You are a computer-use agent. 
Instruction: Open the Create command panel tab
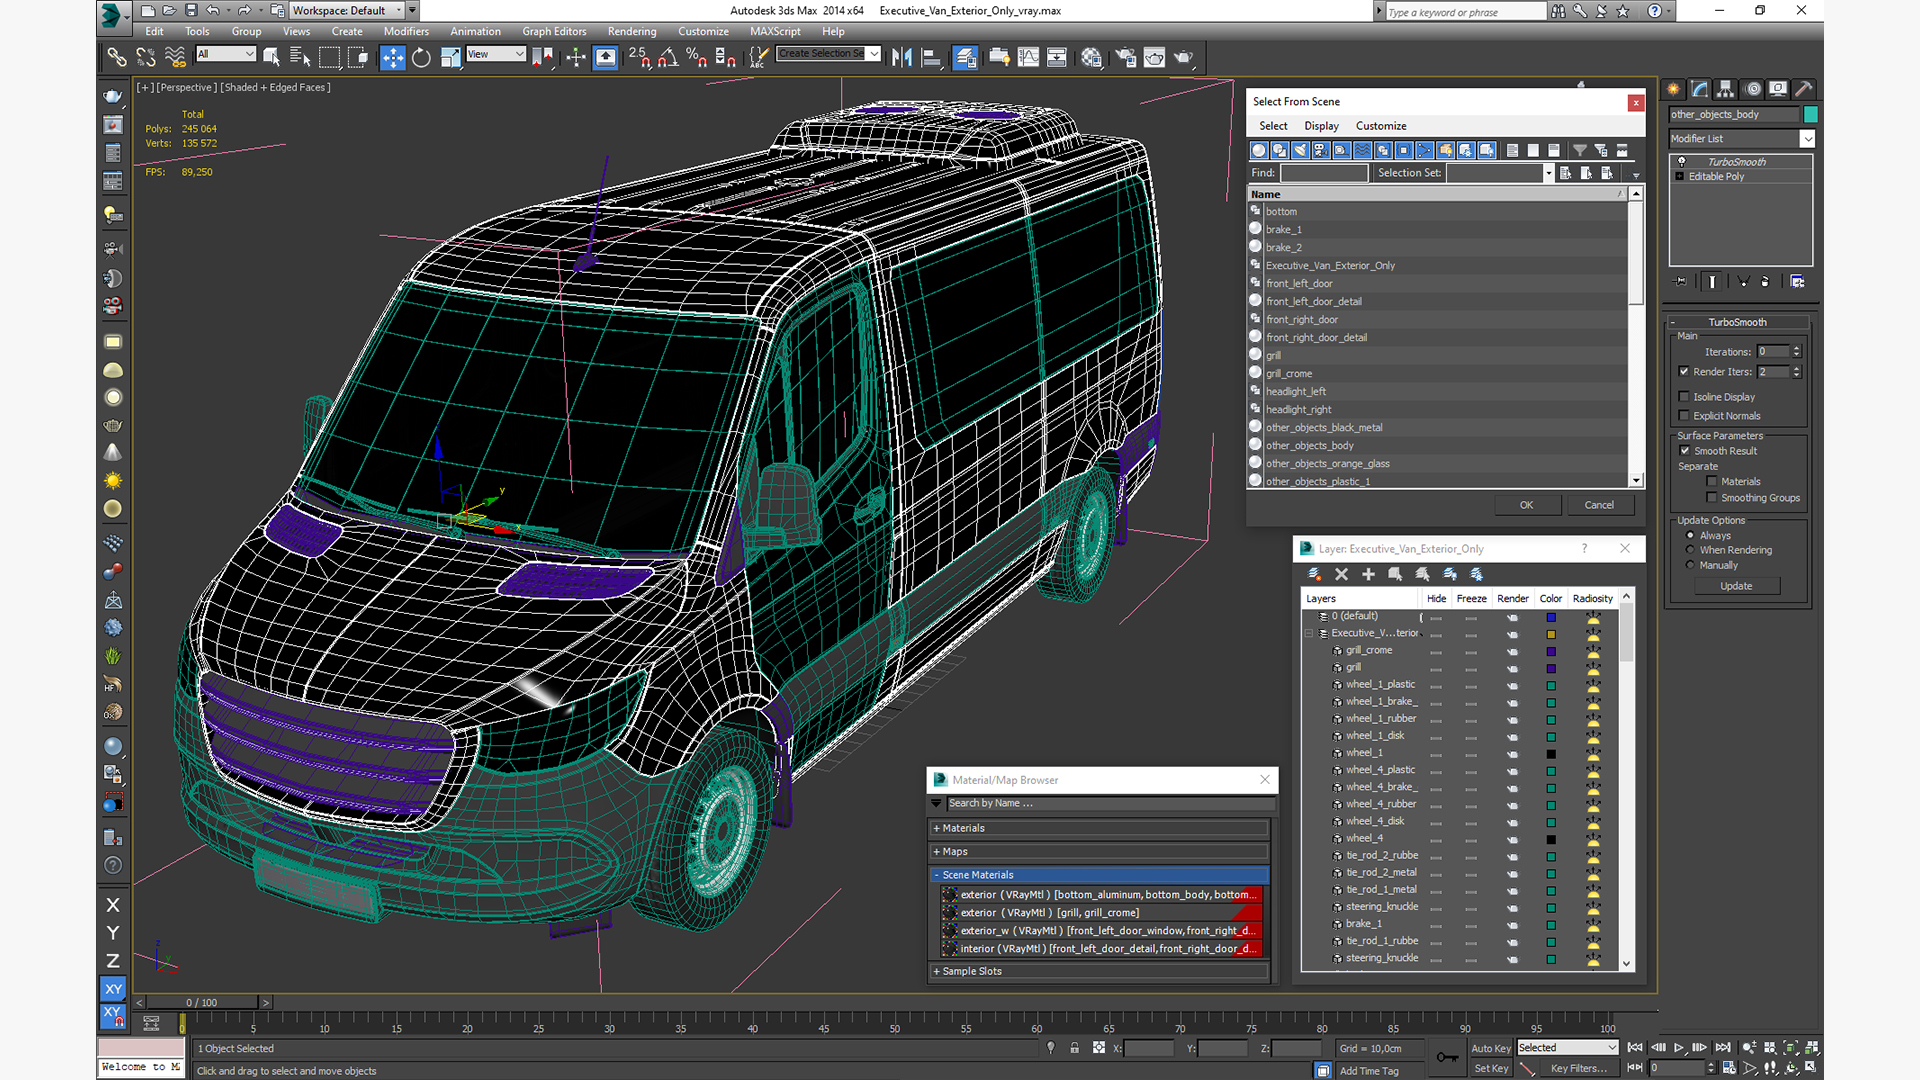pos(1674,89)
